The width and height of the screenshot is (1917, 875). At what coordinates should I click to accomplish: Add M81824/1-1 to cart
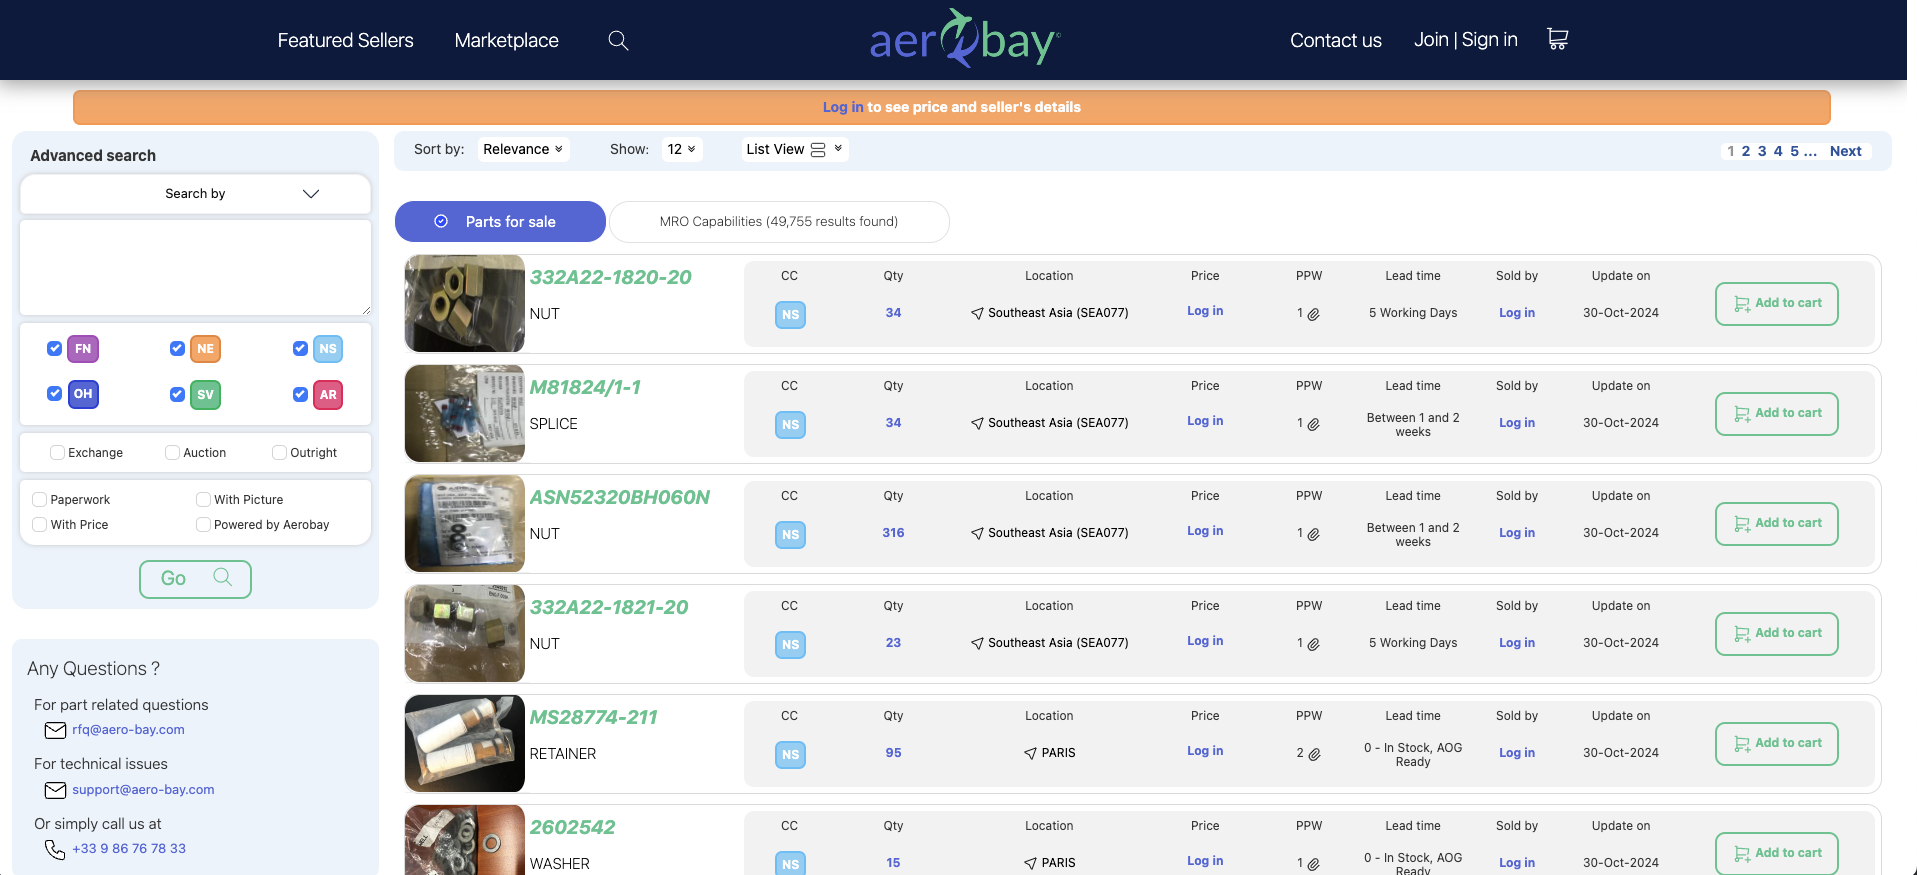1776,413
